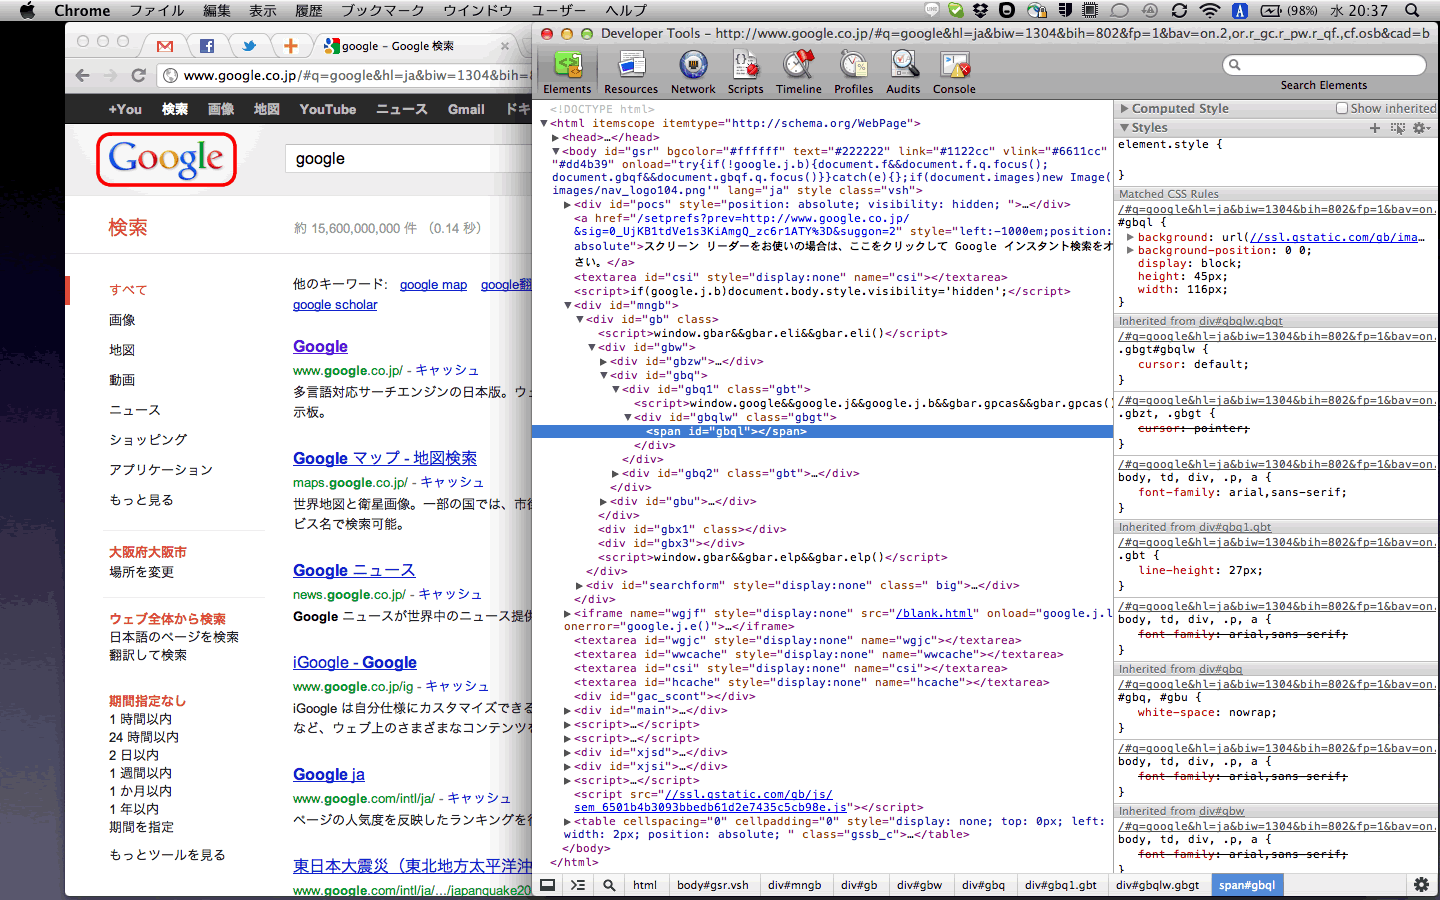Click the Google logo on the search page
Viewport: 1440px width, 900px height.
pyautogui.click(x=166, y=159)
